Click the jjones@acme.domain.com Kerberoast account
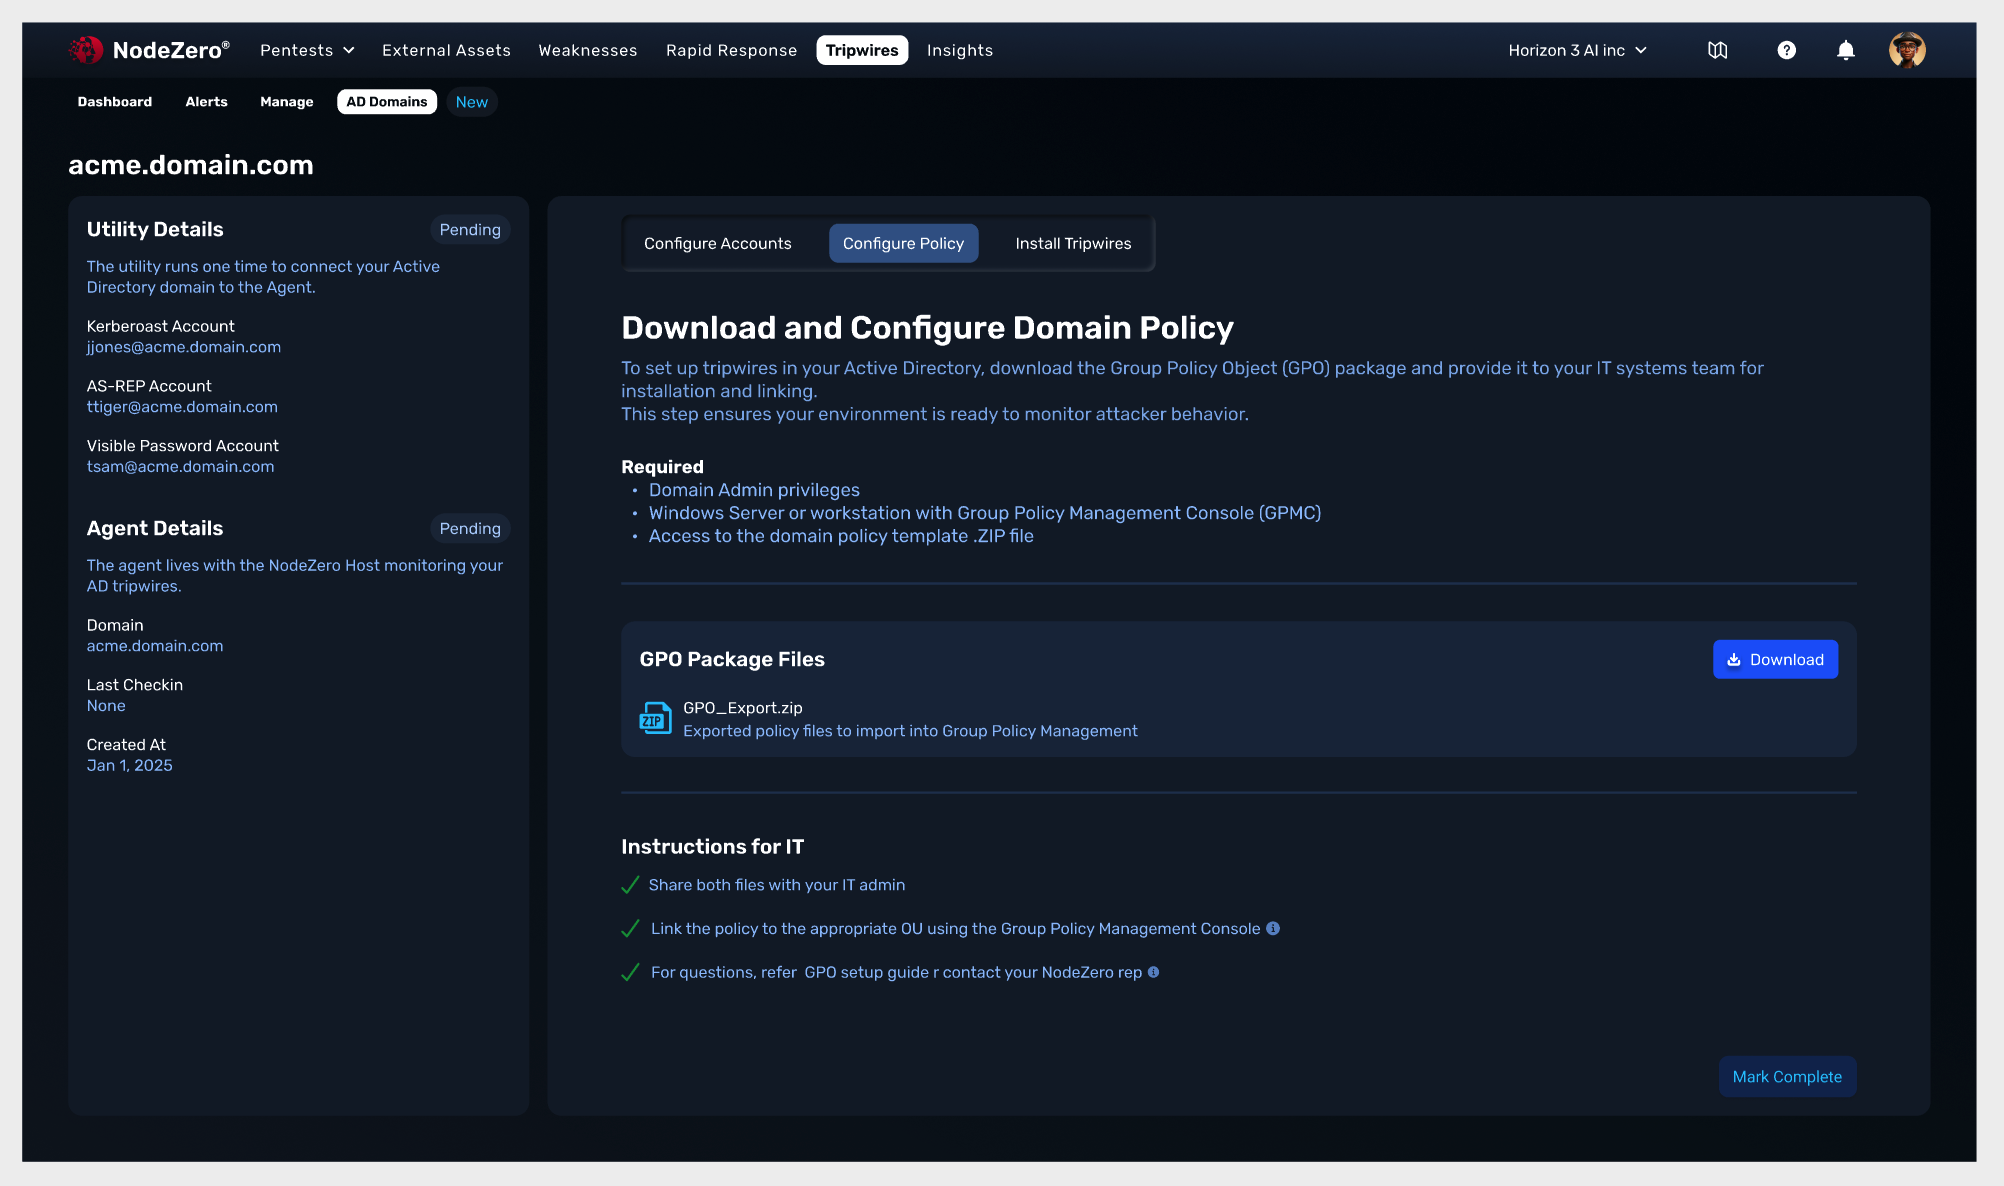The height and width of the screenshot is (1186, 2004). pyautogui.click(x=184, y=347)
